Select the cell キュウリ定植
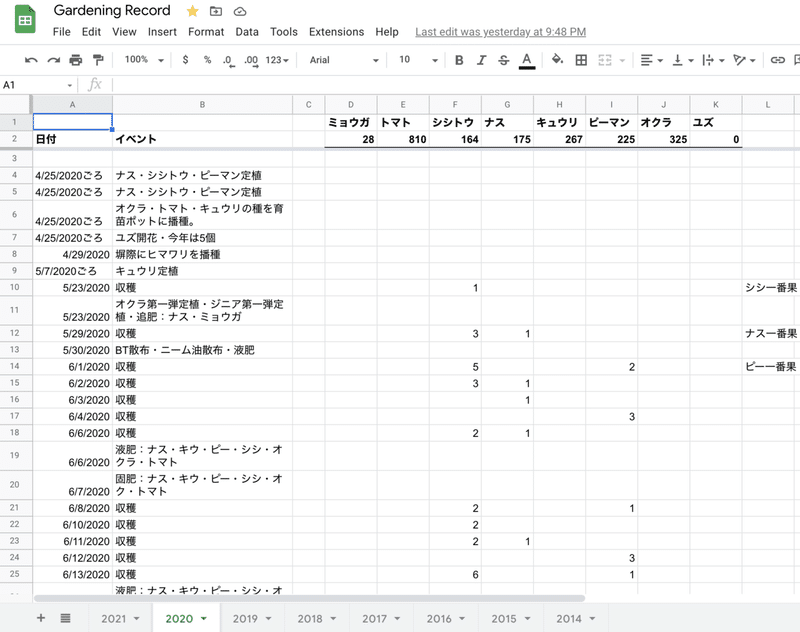Viewport: 800px width, 632px height. click(x=202, y=271)
